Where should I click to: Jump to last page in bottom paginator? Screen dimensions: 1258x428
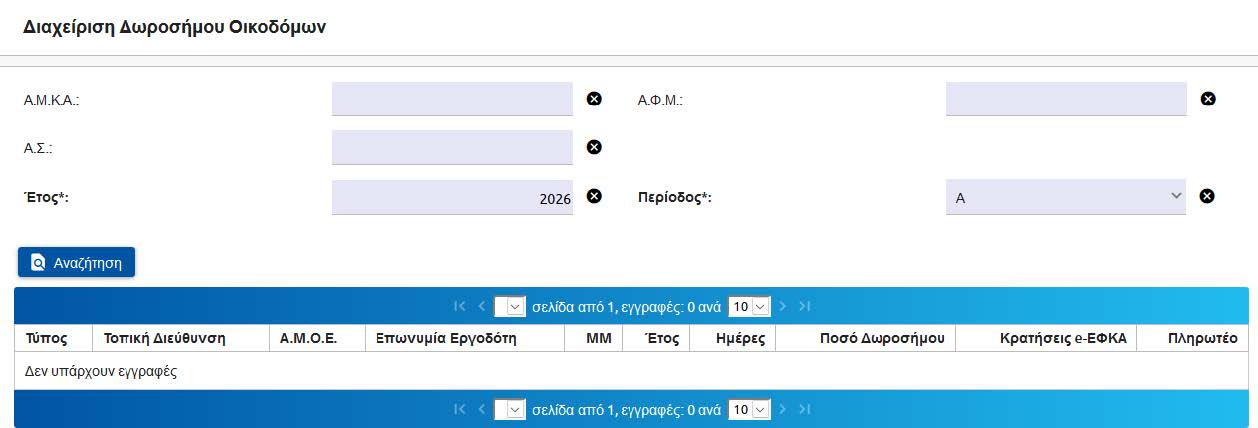tap(805, 409)
